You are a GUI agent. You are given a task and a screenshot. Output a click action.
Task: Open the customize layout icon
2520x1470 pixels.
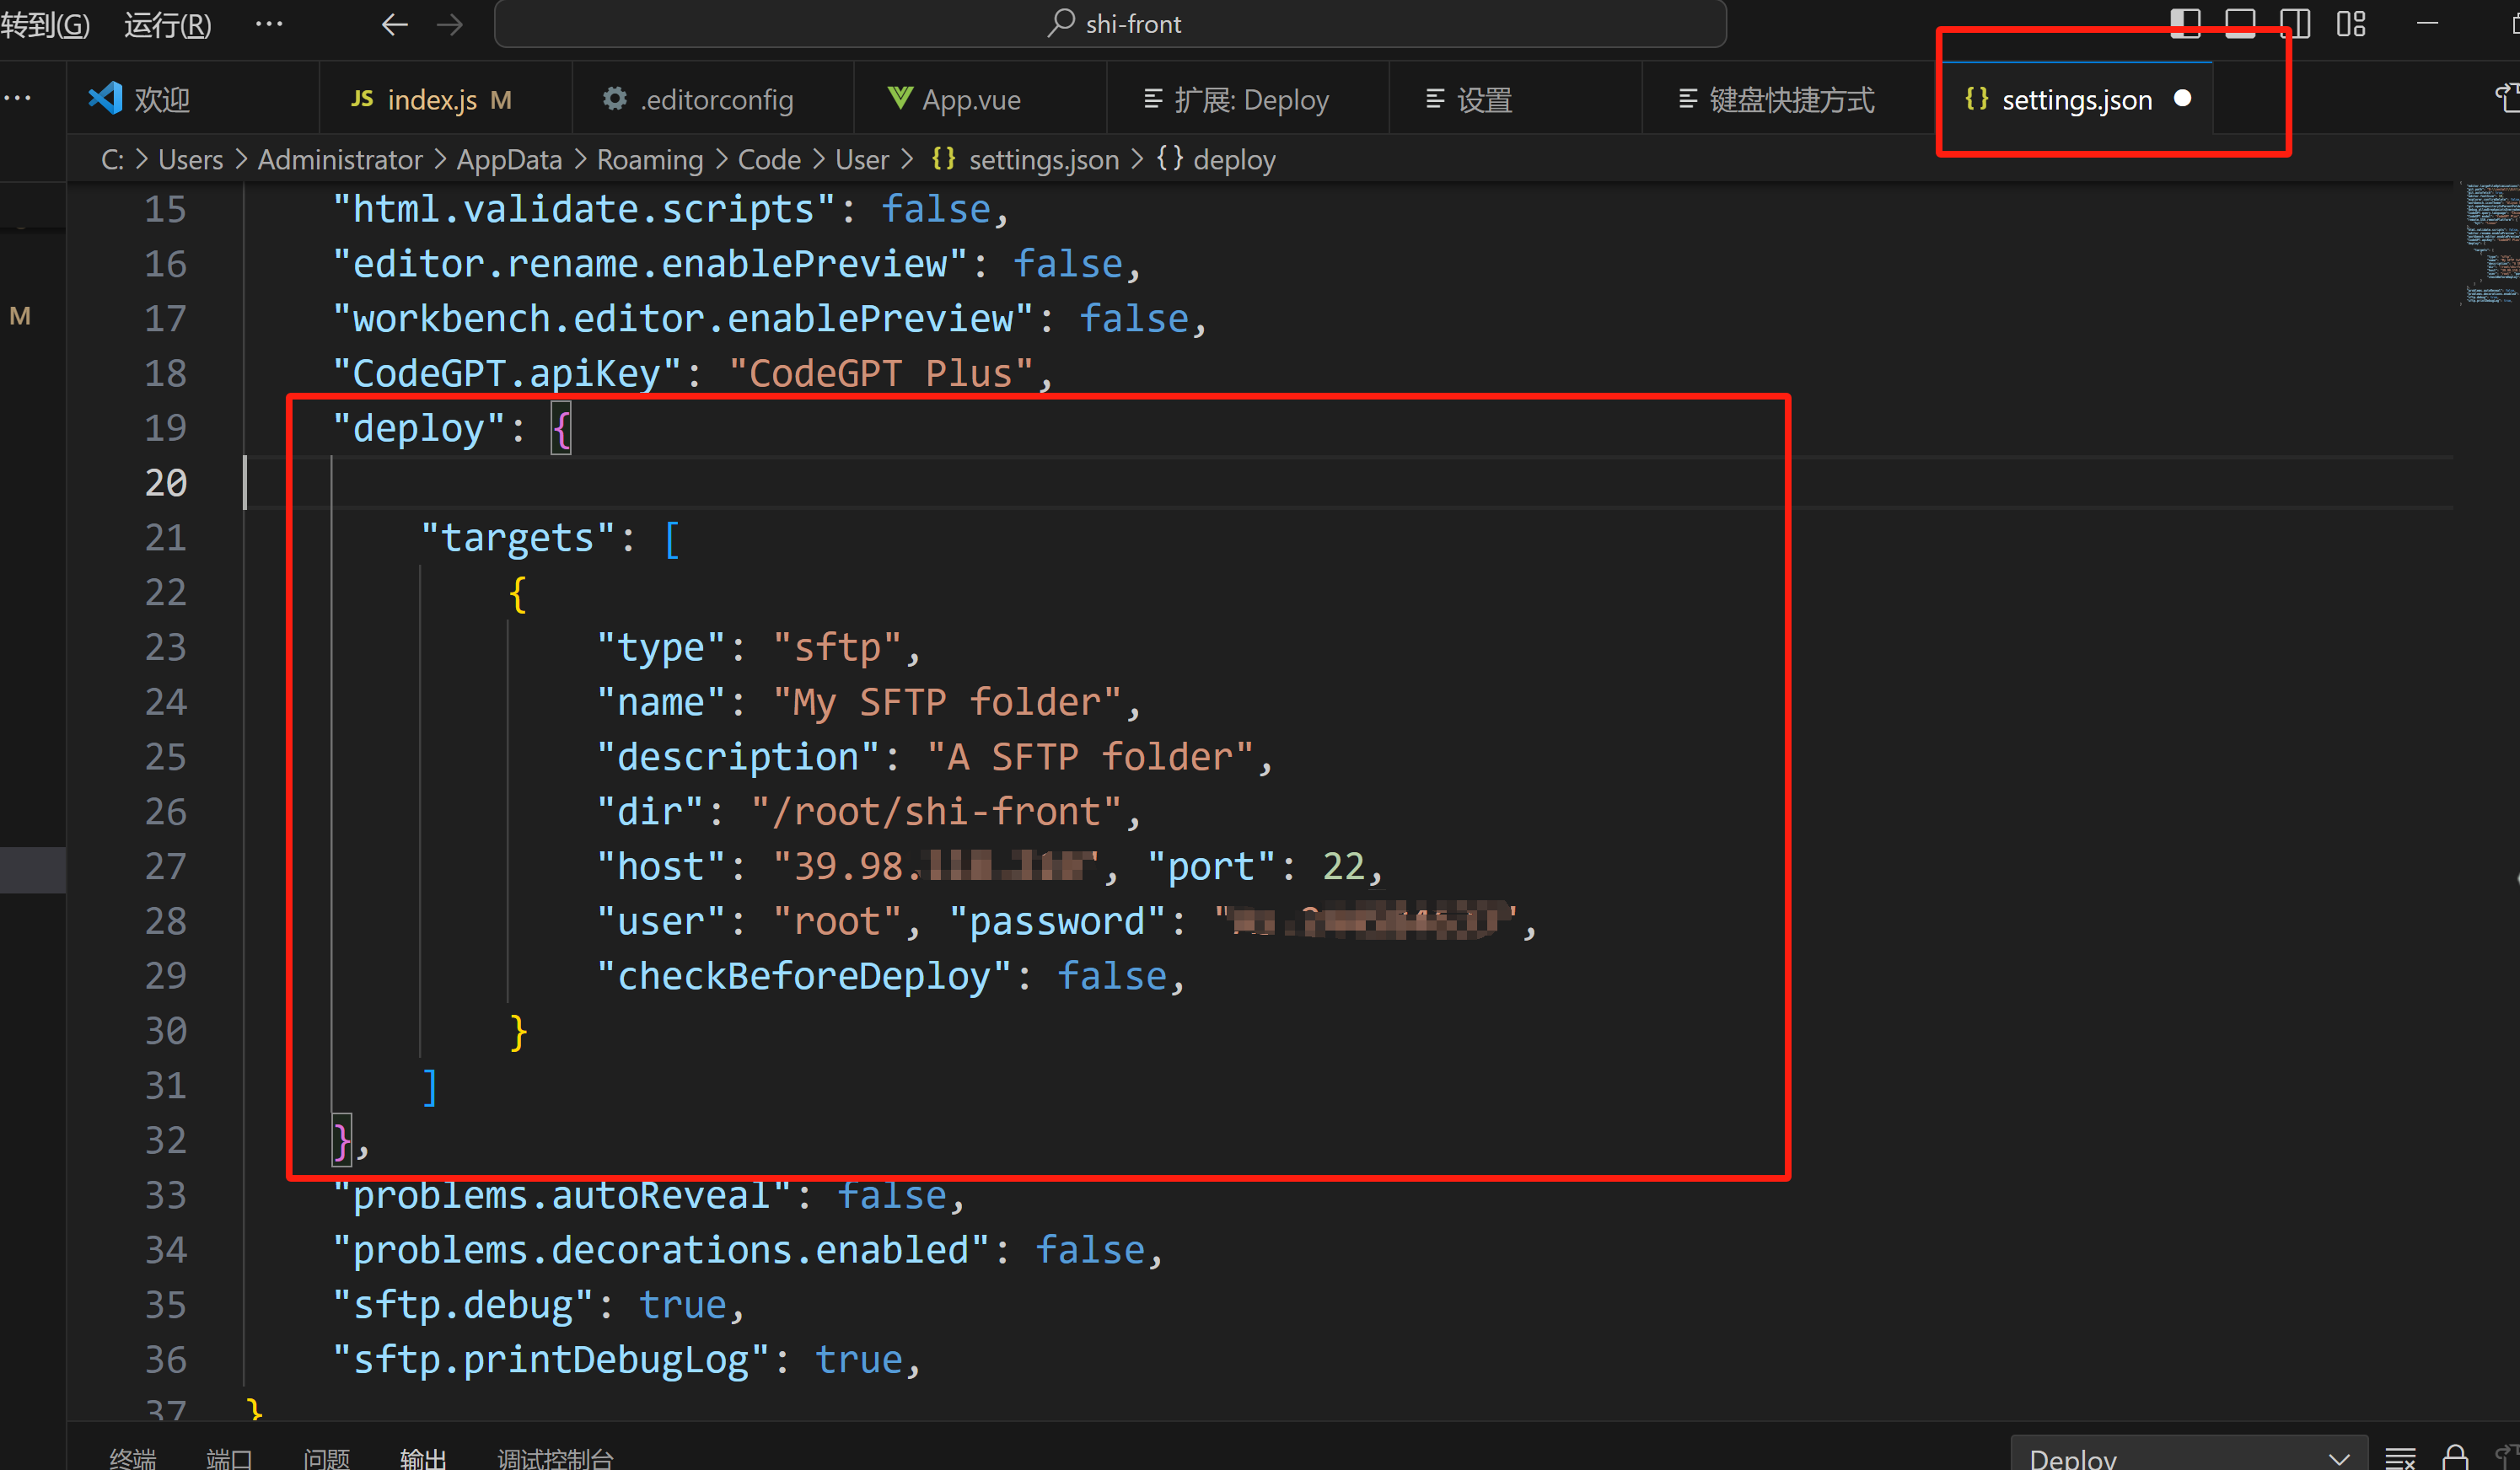(x=2351, y=23)
